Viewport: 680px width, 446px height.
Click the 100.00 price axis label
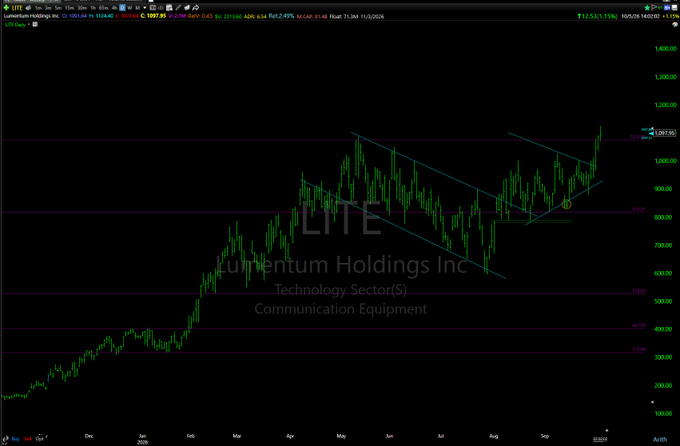point(665,413)
